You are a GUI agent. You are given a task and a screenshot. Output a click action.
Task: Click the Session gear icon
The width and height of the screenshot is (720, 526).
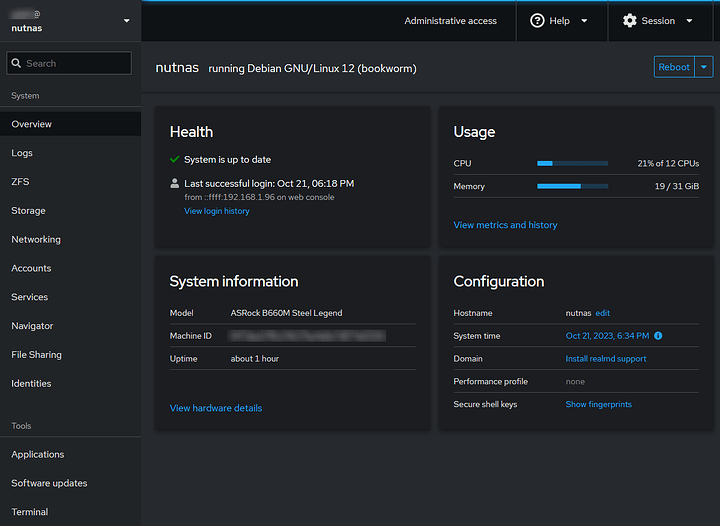pyautogui.click(x=629, y=21)
